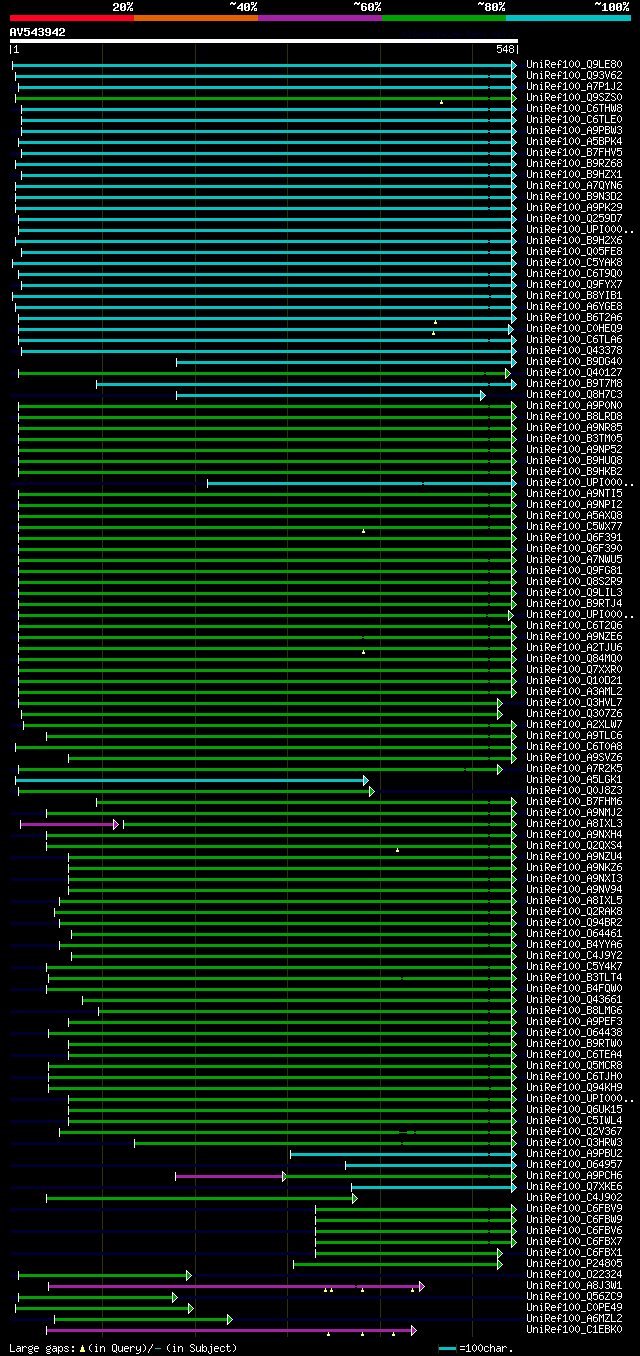Screen dimensions: 640x1356
Task: Open hit UniRef100_B9HZX1
Action: [574, 175]
